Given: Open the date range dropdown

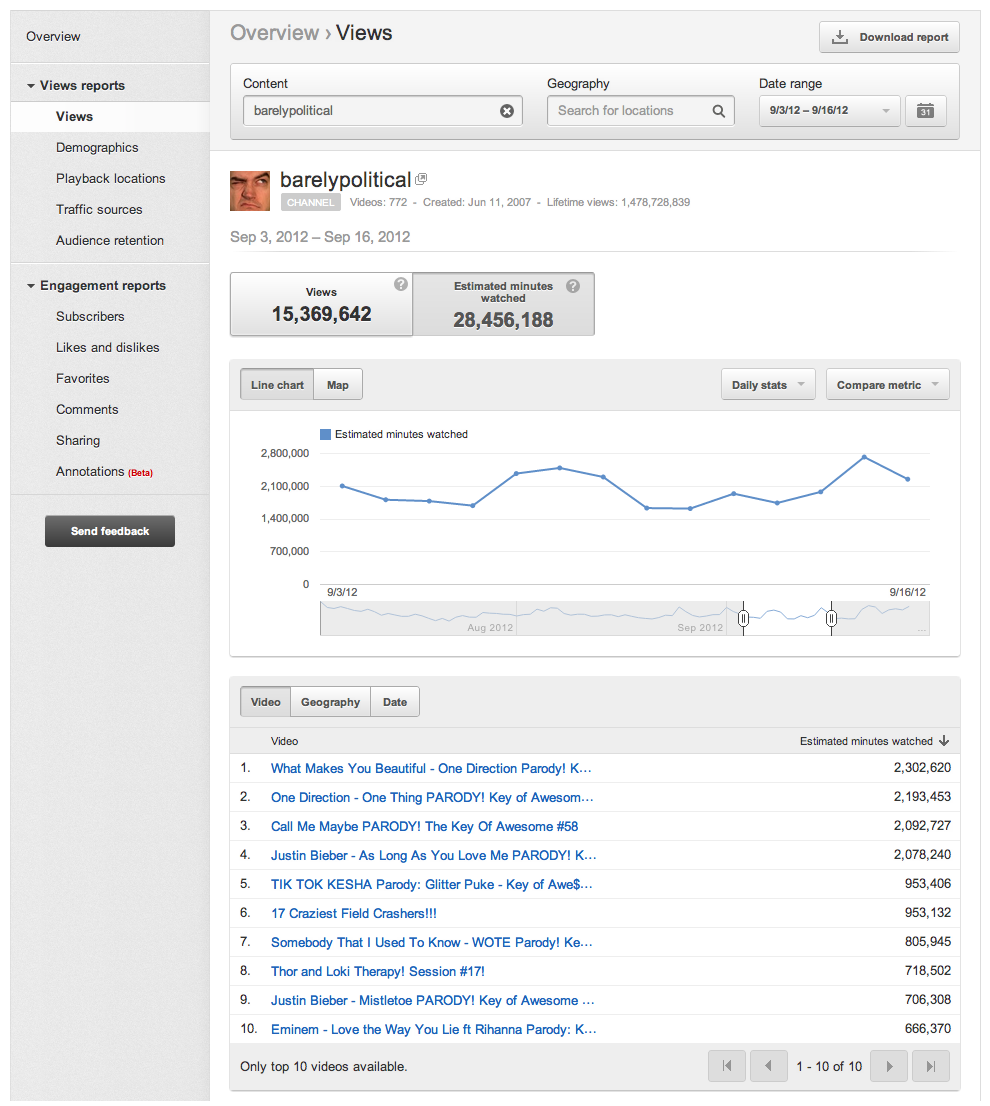Looking at the screenshot, I should tap(829, 111).
